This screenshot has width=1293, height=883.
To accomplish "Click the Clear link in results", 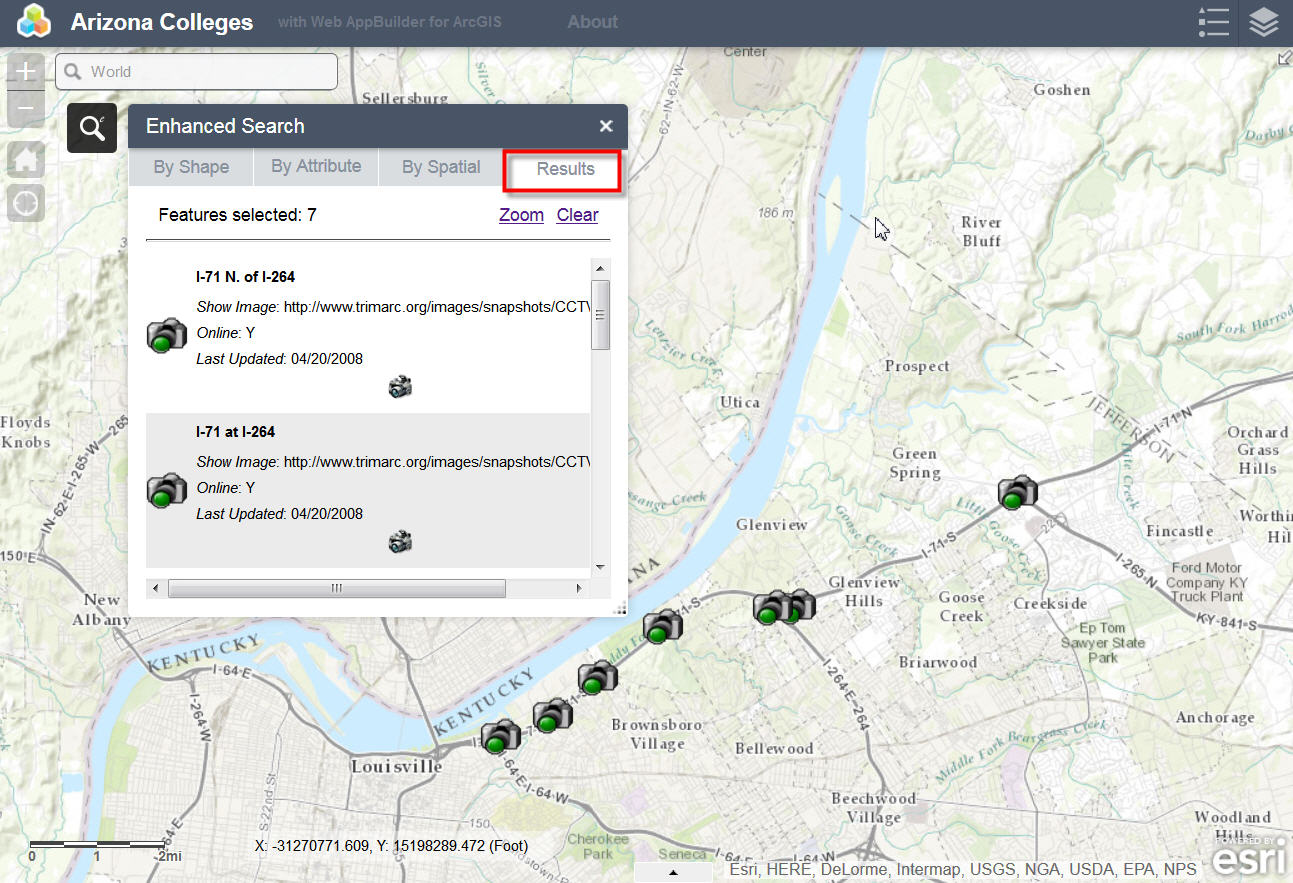I will pyautogui.click(x=577, y=215).
